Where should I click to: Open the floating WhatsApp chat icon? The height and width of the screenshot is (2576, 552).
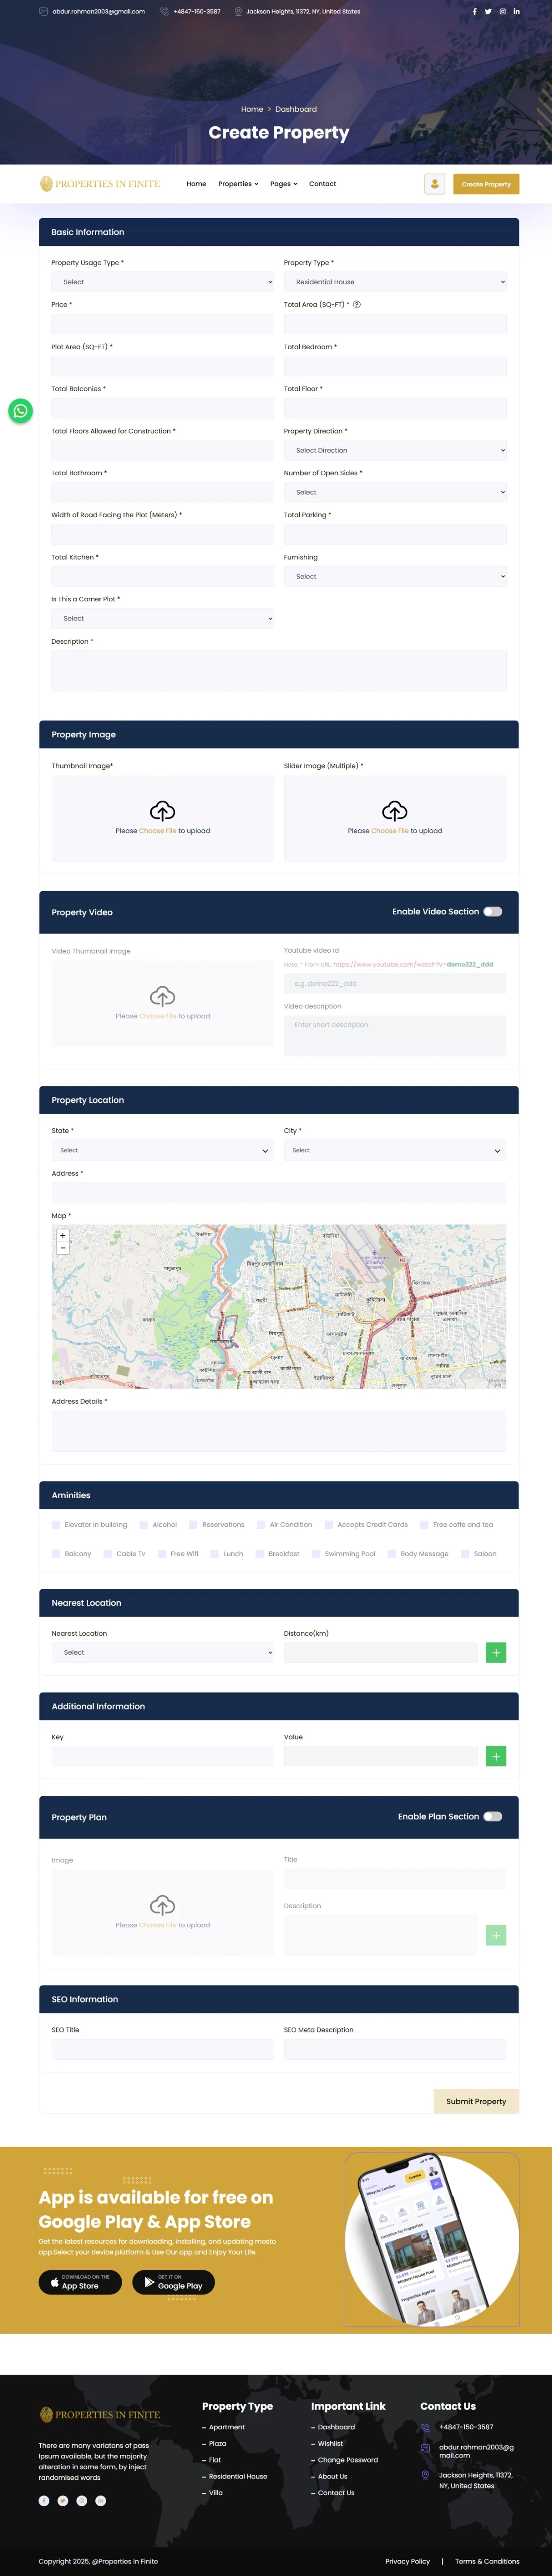[x=20, y=411]
